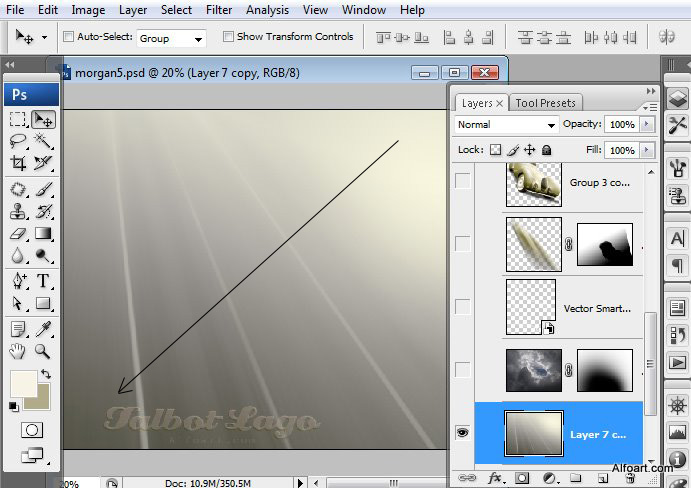Hide the Layer 7 copy eye icon

(x=462, y=433)
